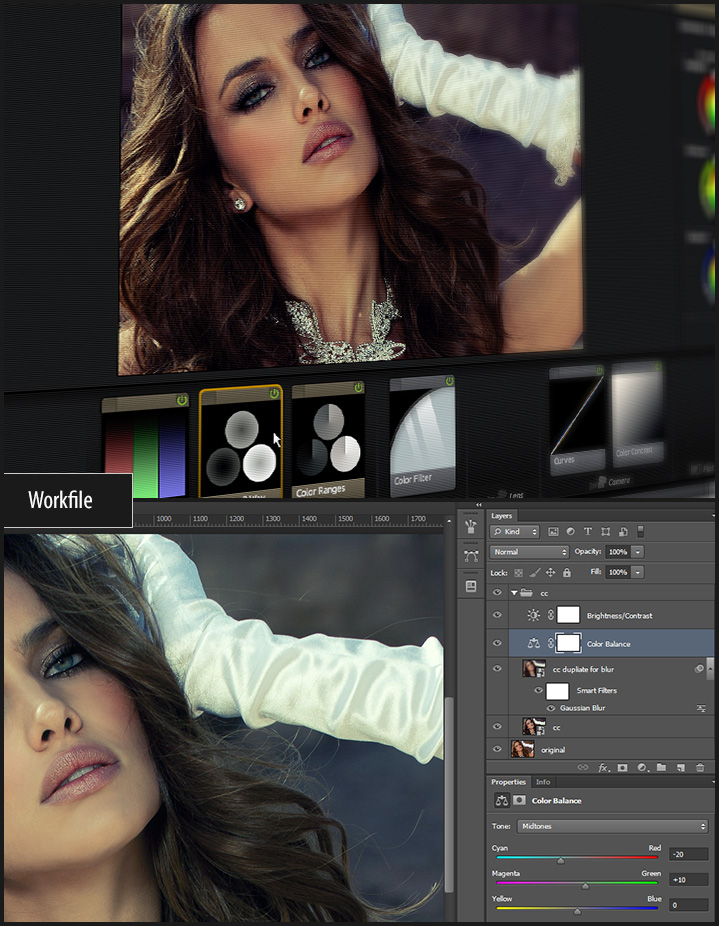Click the new group folder icon
The height and width of the screenshot is (926, 719).
tap(661, 767)
